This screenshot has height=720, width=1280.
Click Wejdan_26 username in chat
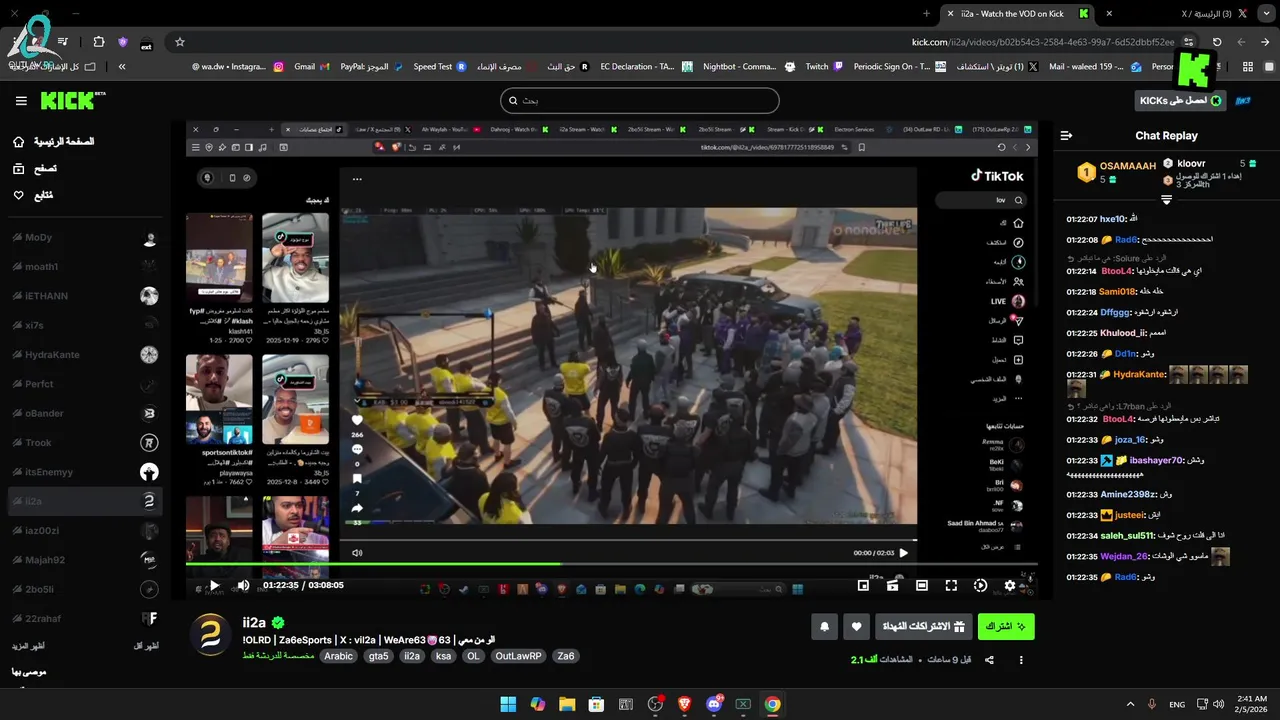1124,556
